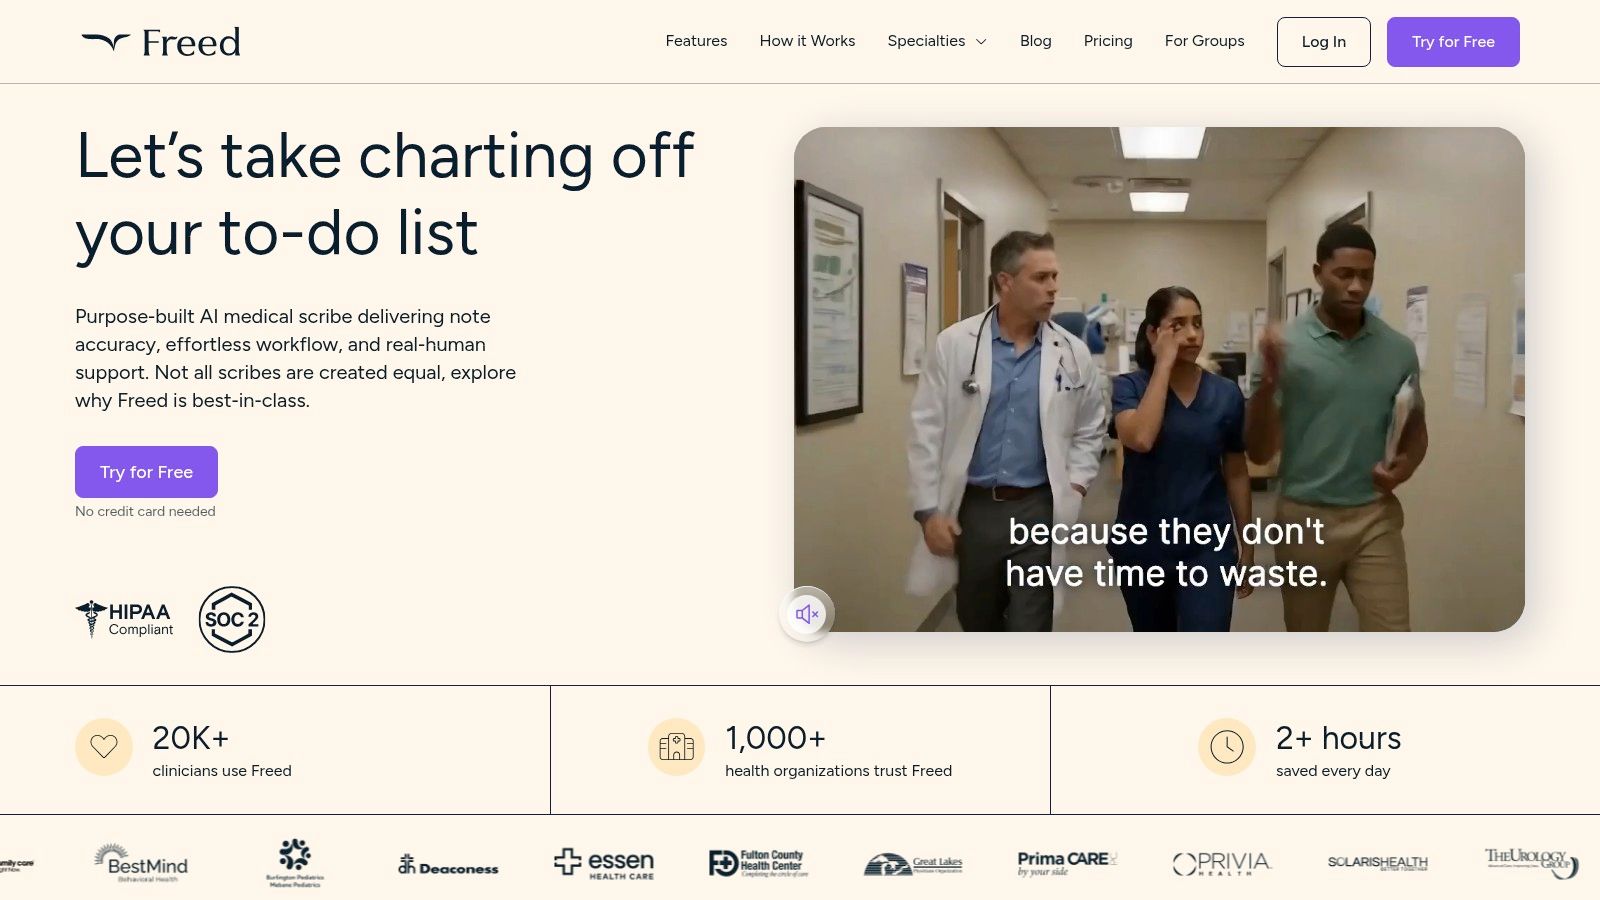Image resolution: width=1600 pixels, height=900 pixels.
Task: Click the clock icon beside 2+ hours
Action: tap(1227, 747)
